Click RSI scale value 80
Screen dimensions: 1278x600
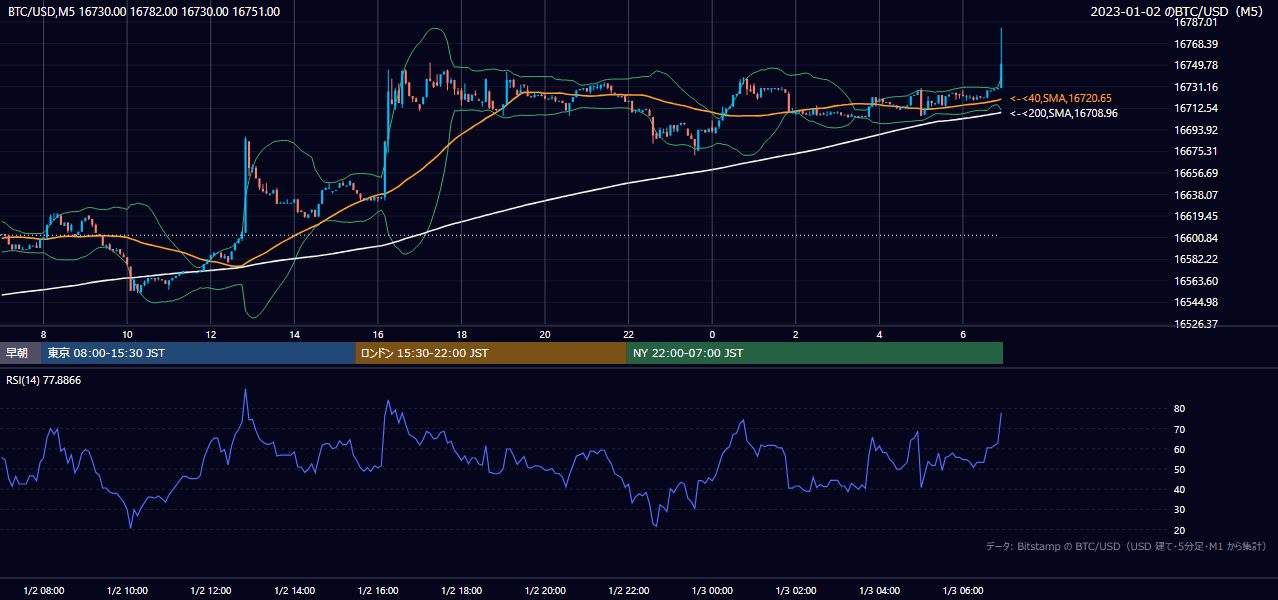(x=1180, y=409)
